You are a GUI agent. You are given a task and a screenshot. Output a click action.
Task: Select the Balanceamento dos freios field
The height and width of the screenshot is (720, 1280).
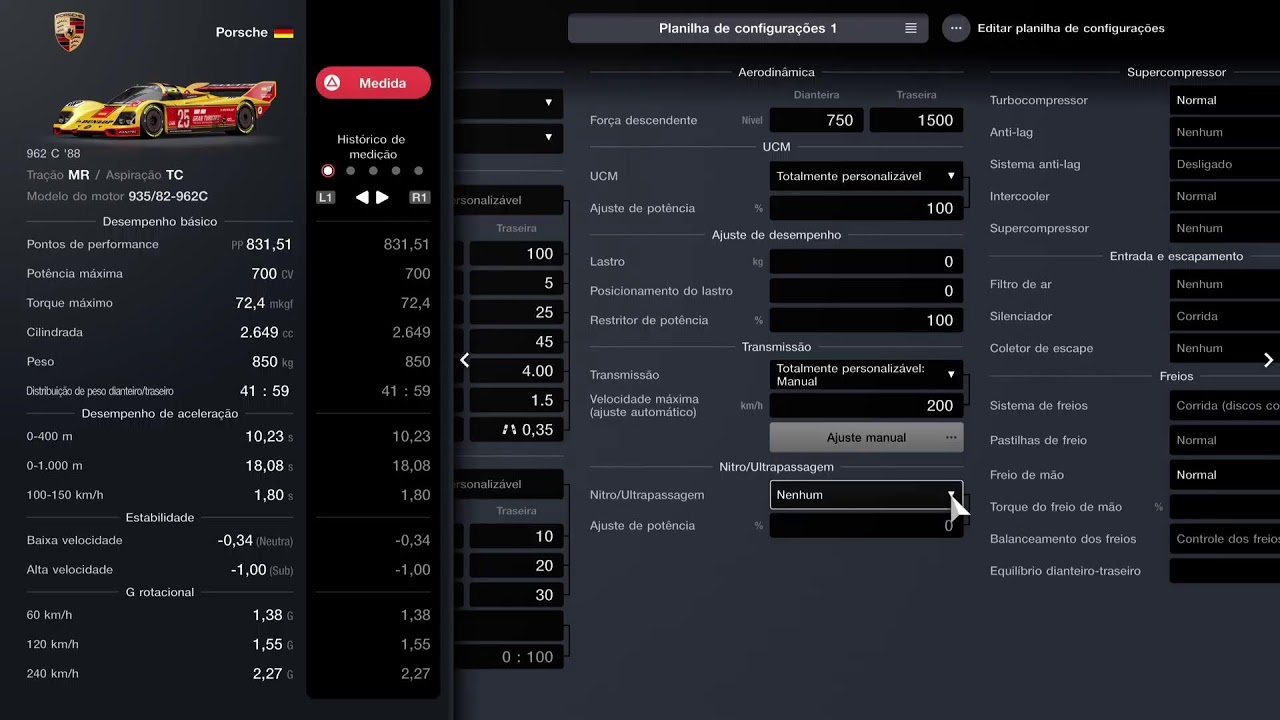[x=1224, y=539]
